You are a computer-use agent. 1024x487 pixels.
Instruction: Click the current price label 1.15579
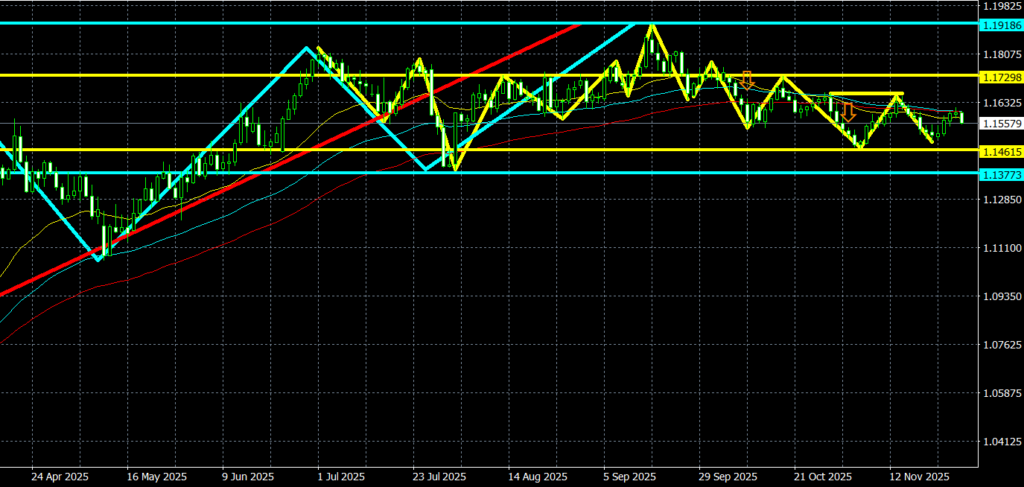[x=999, y=123]
